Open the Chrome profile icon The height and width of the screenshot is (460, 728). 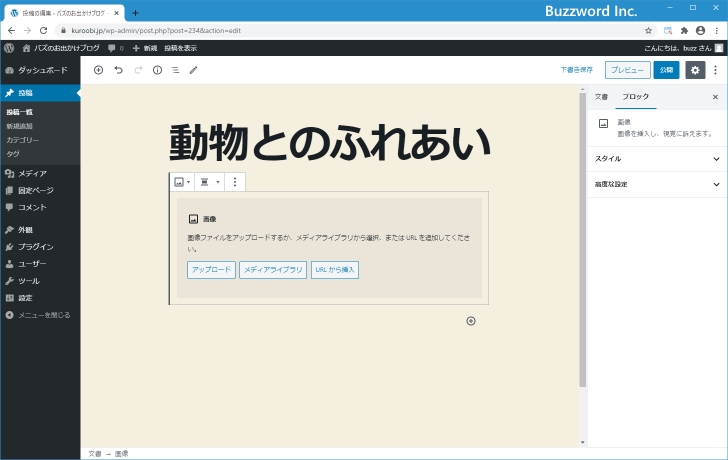[x=701, y=31]
